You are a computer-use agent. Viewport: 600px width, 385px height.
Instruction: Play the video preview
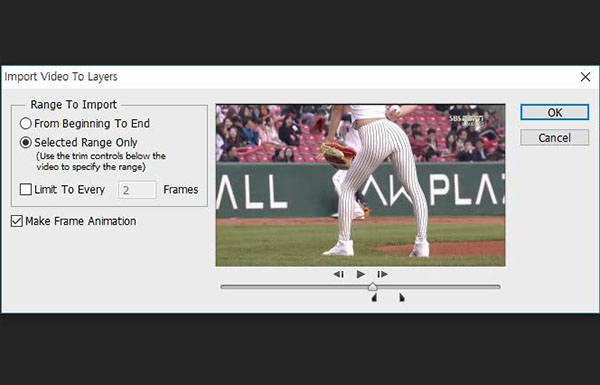click(x=360, y=274)
